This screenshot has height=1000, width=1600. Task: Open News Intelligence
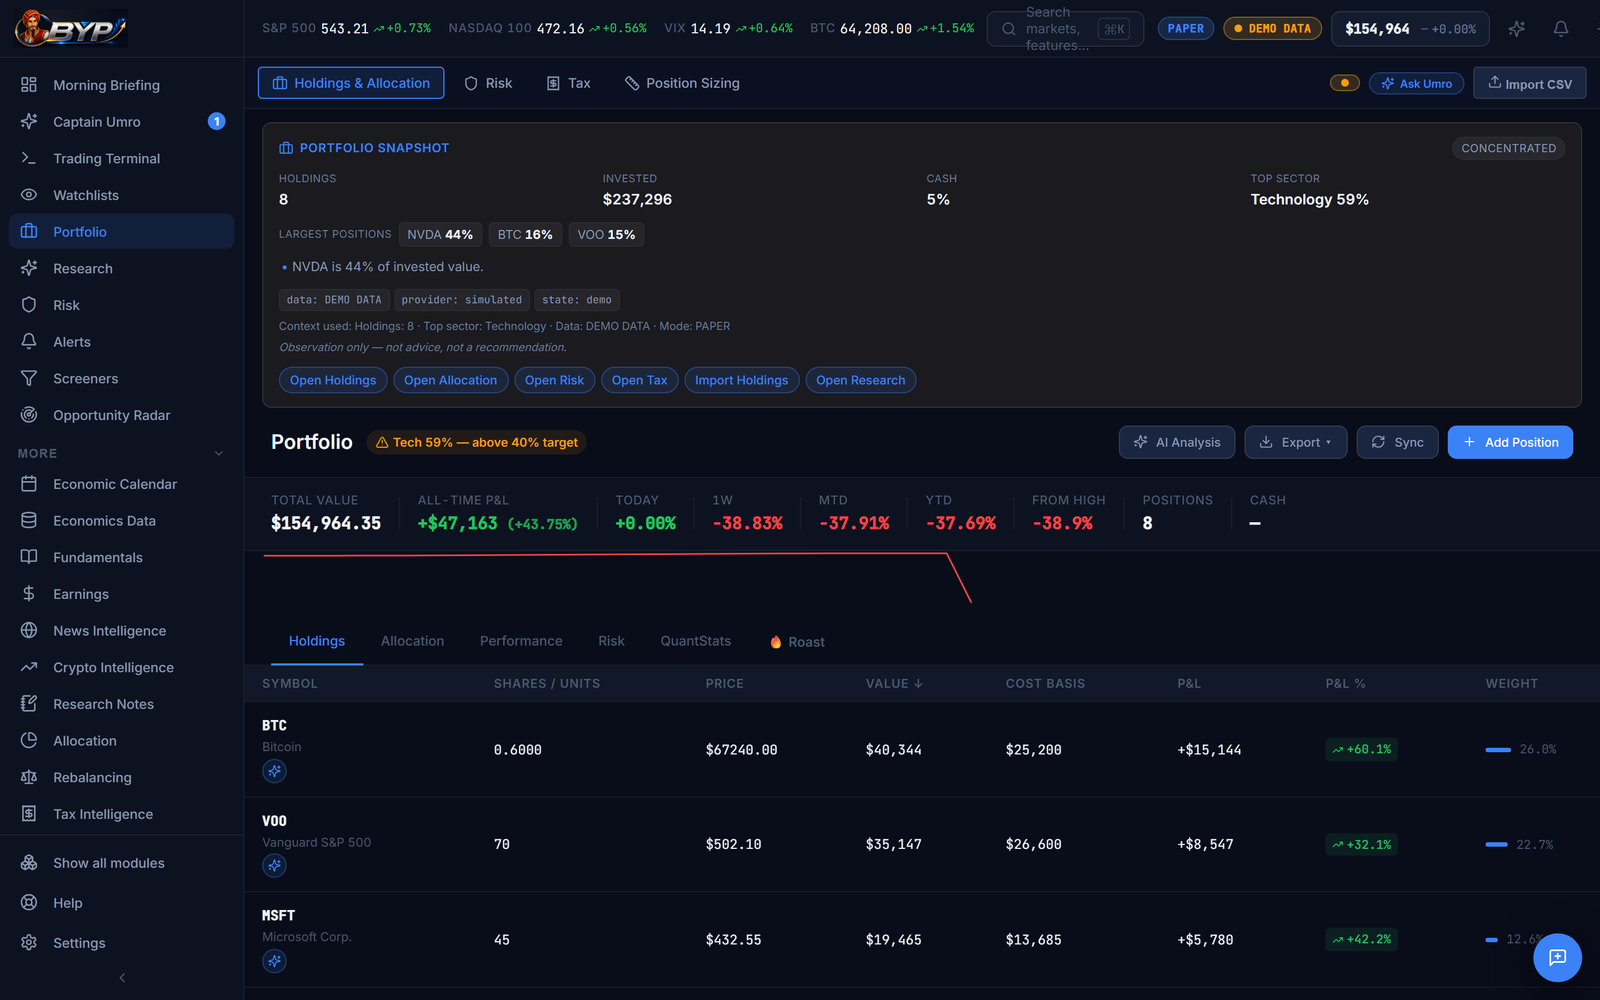(x=121, y=631)
